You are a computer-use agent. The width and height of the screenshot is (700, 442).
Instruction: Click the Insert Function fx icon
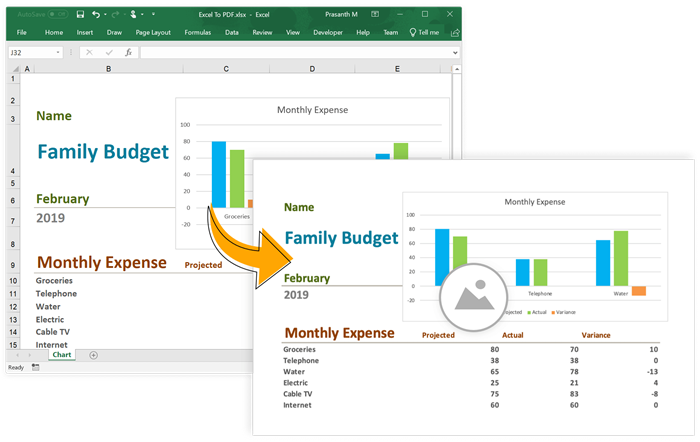tap(128, 52)
